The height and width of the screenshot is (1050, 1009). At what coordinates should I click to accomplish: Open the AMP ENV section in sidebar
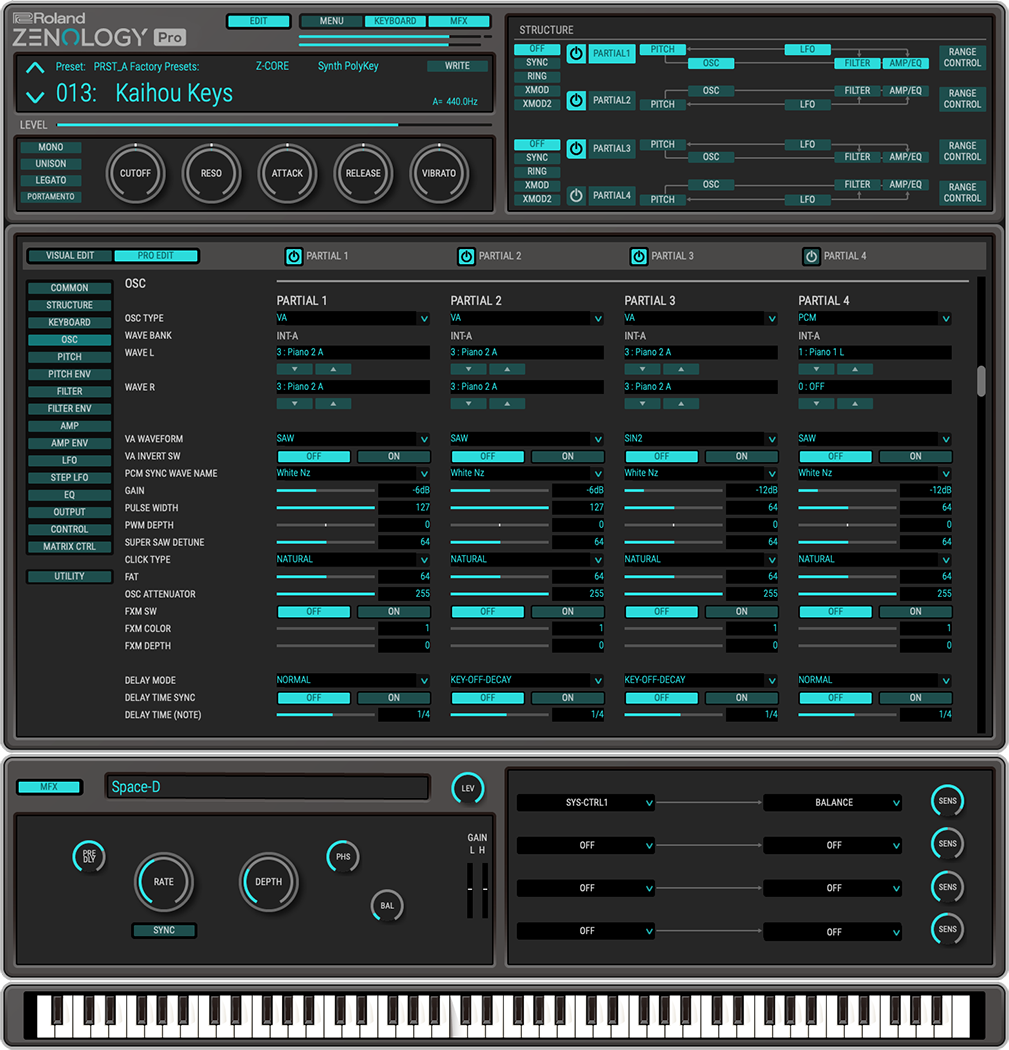(x=70, y=443)
